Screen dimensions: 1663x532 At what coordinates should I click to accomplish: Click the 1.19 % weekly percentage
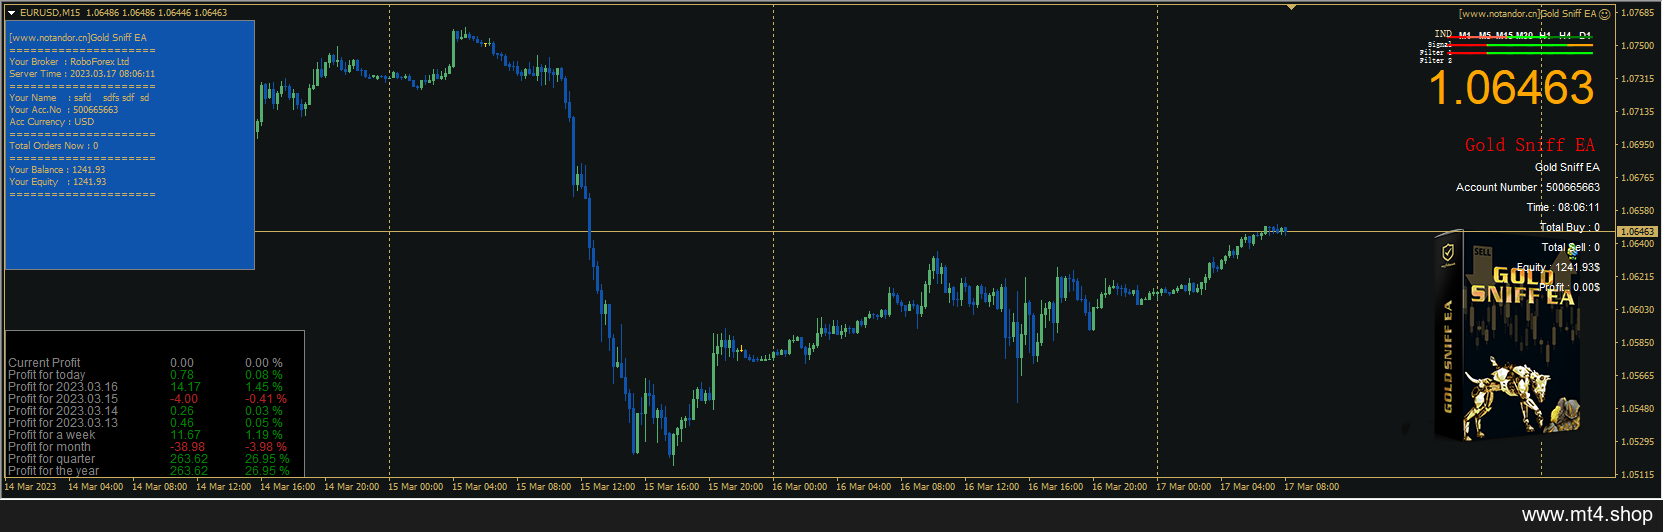(264, 435)
